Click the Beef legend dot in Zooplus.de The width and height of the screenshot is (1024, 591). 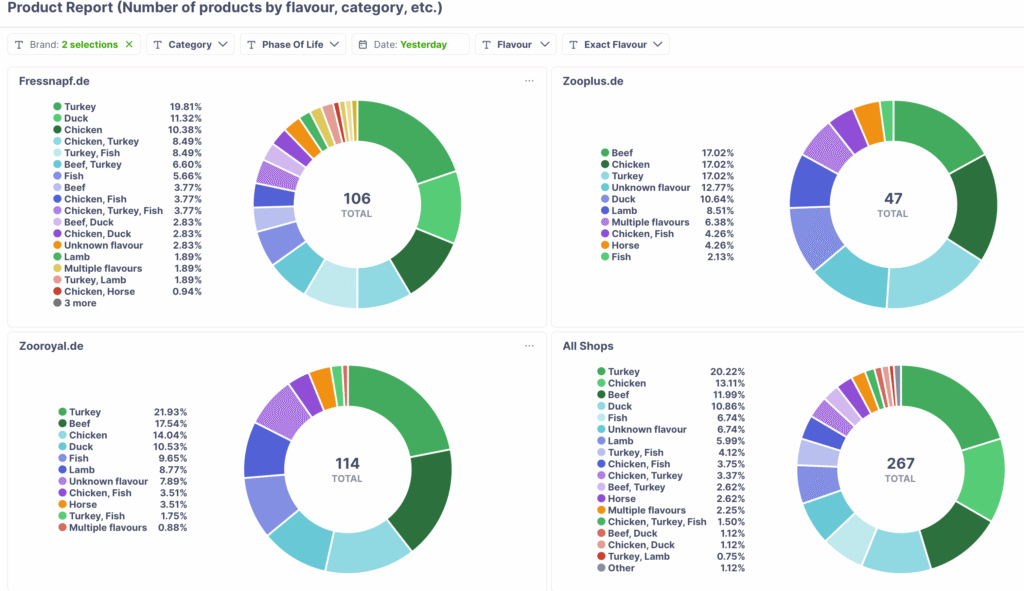(x=605, y=153)
